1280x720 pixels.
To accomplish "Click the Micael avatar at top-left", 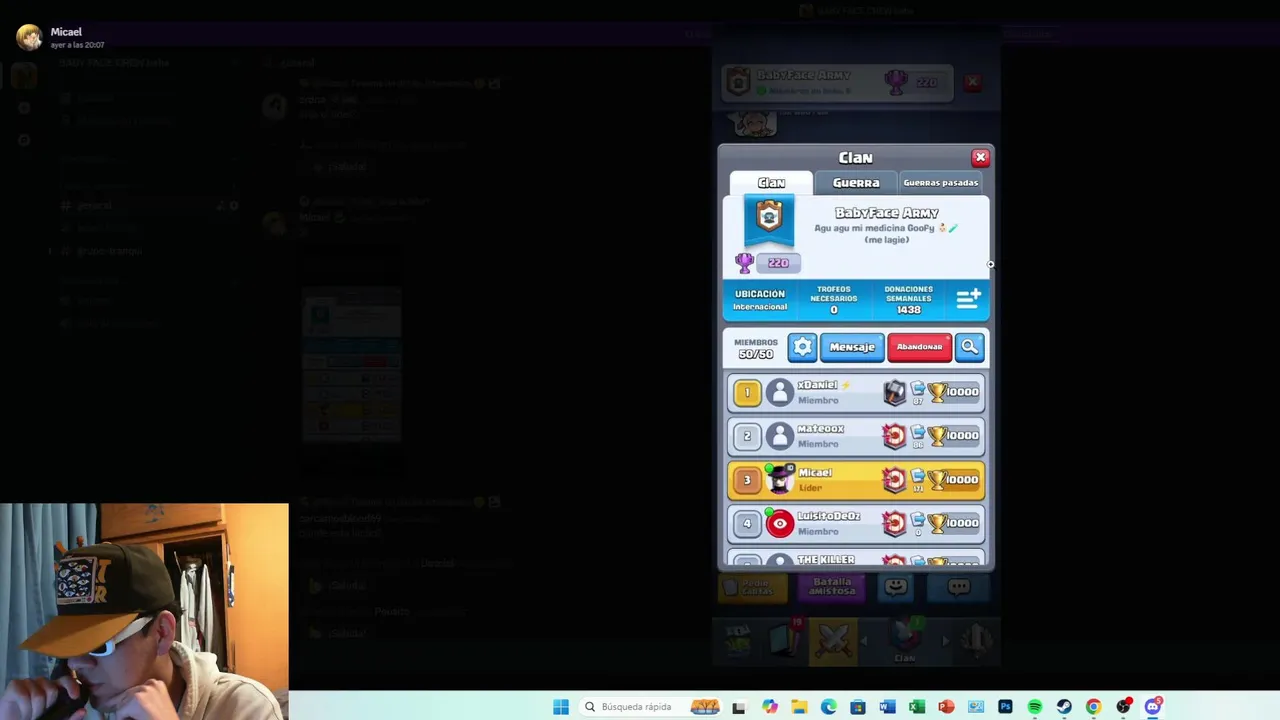I will (x=29, y=38).
